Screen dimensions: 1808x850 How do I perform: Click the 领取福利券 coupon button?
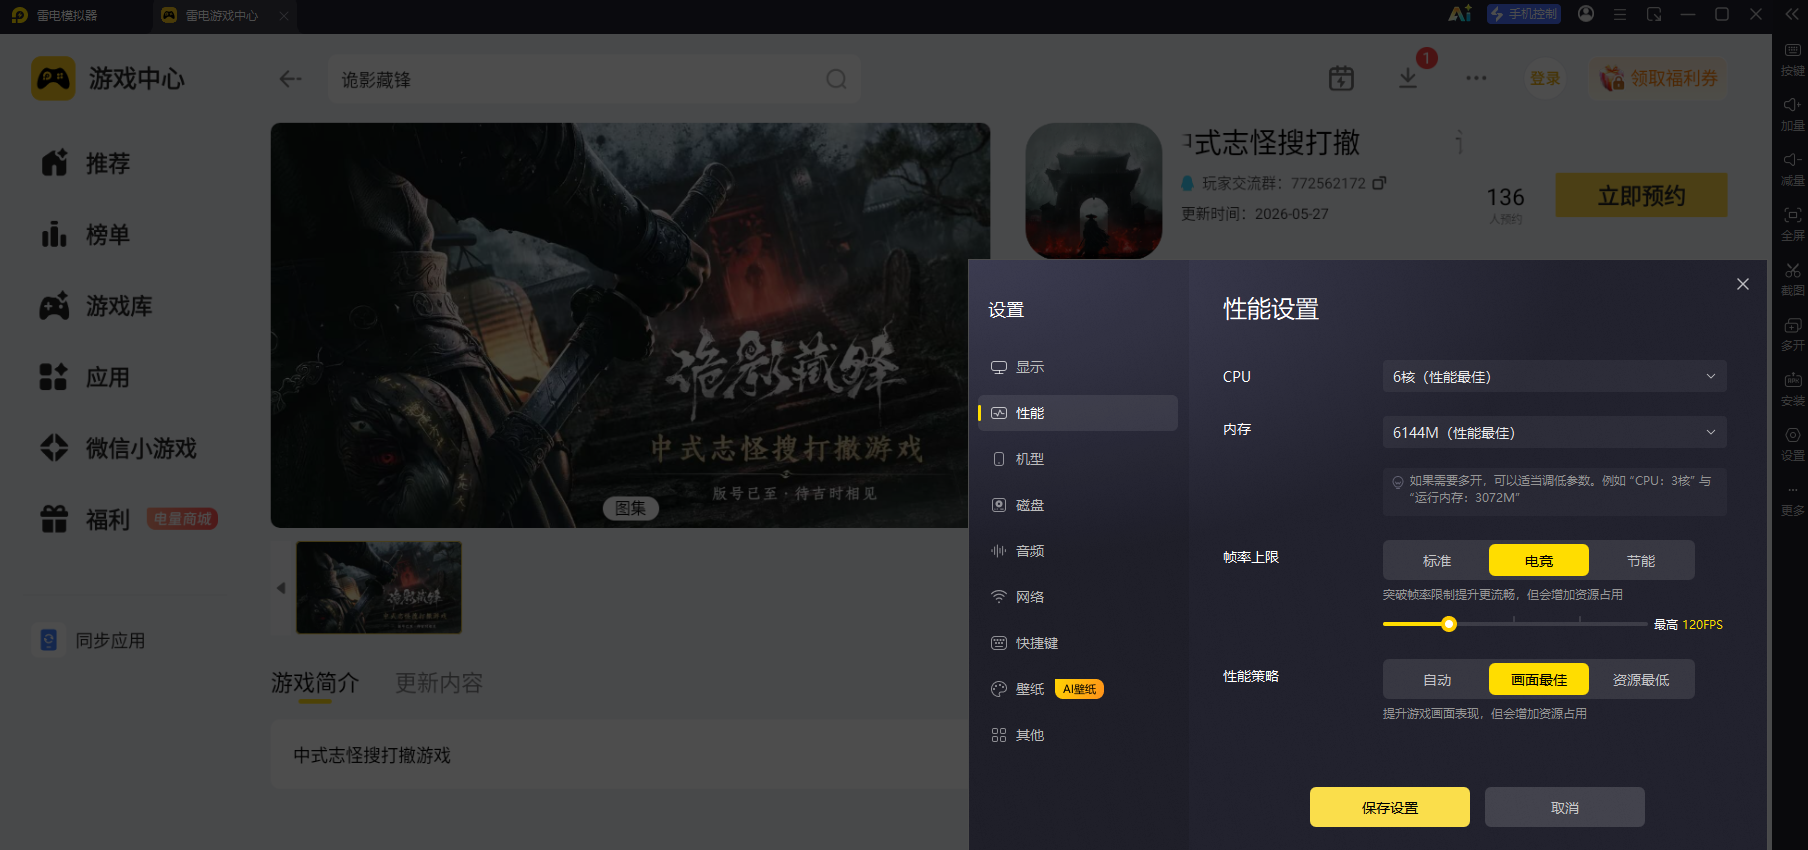point(1659,78)
